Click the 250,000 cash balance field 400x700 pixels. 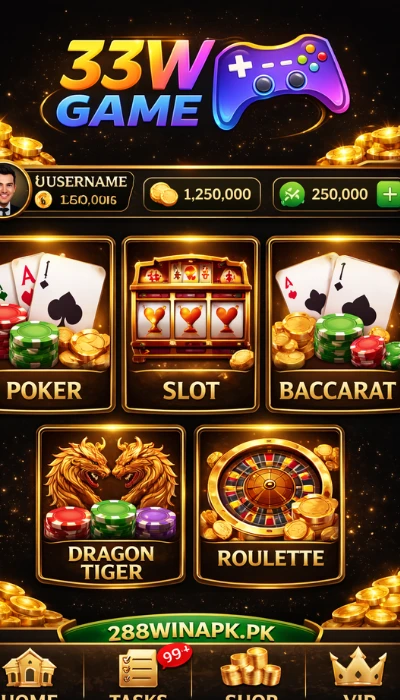(336, 194)
